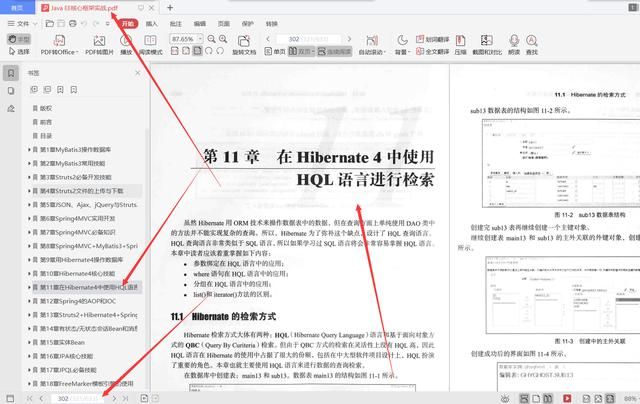Jump to last page in status bar
This screenshot has width=640, height=404.
[x=125, y=398]
